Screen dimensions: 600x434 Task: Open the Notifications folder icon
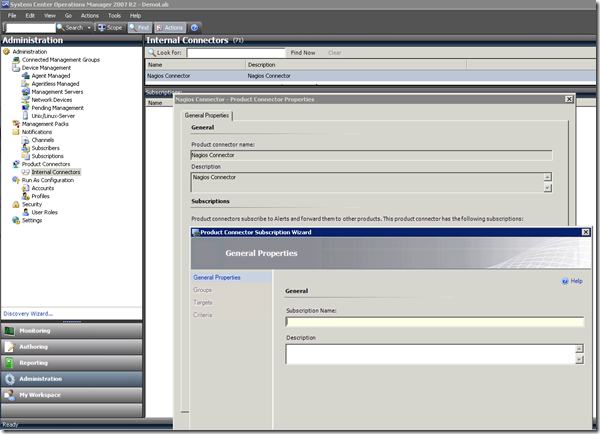[16, 132]
